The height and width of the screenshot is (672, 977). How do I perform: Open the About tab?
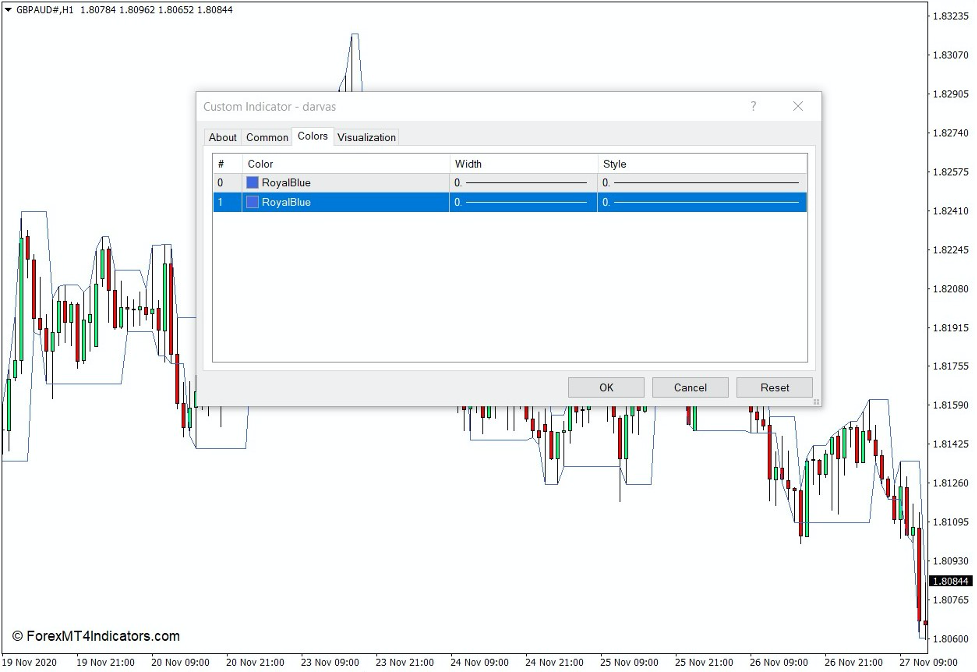click(x=222, y=137)
